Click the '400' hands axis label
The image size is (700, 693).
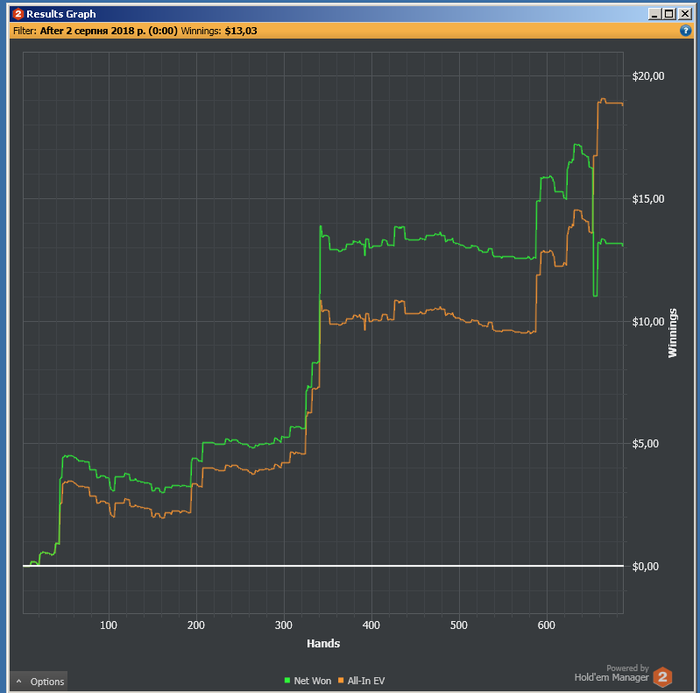click(371, 625)
